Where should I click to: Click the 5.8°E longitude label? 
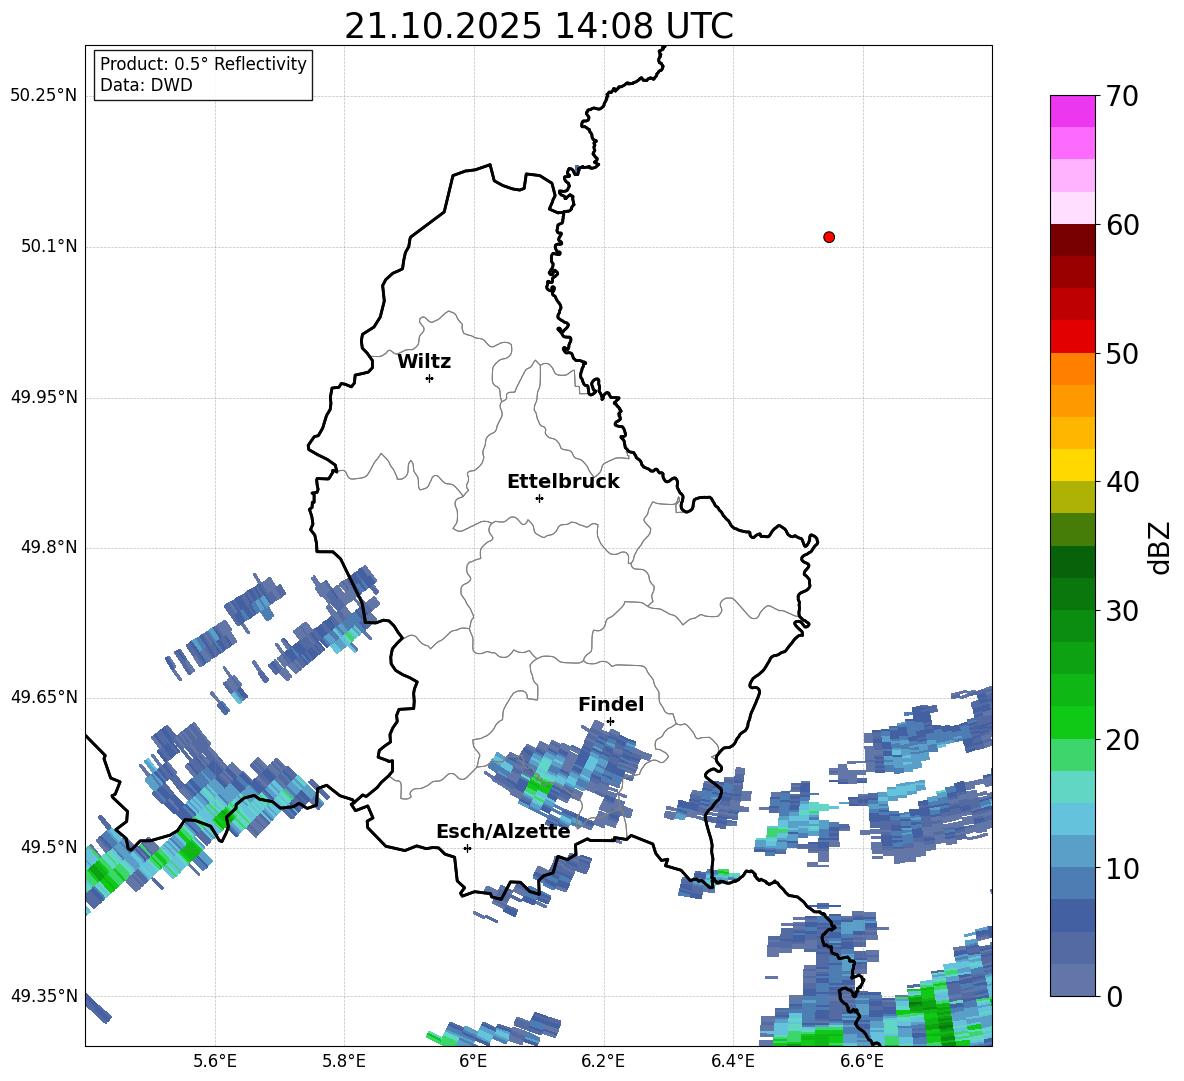click(x=344, y=1061)
